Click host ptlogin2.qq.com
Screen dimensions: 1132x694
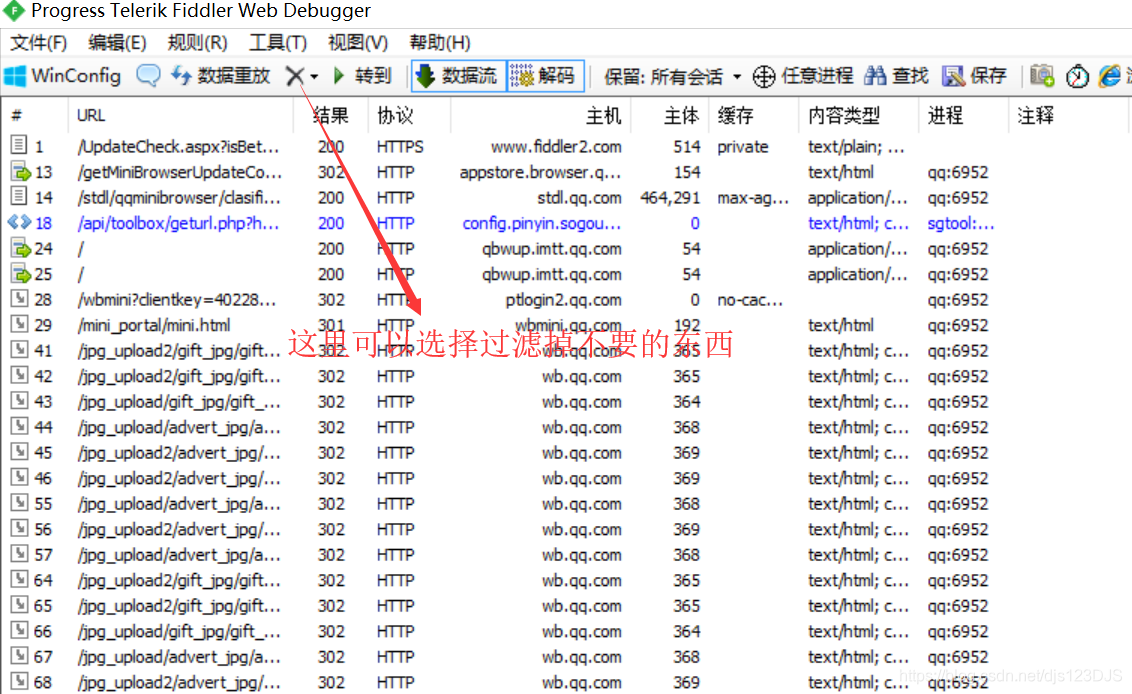tap(563, 300)
